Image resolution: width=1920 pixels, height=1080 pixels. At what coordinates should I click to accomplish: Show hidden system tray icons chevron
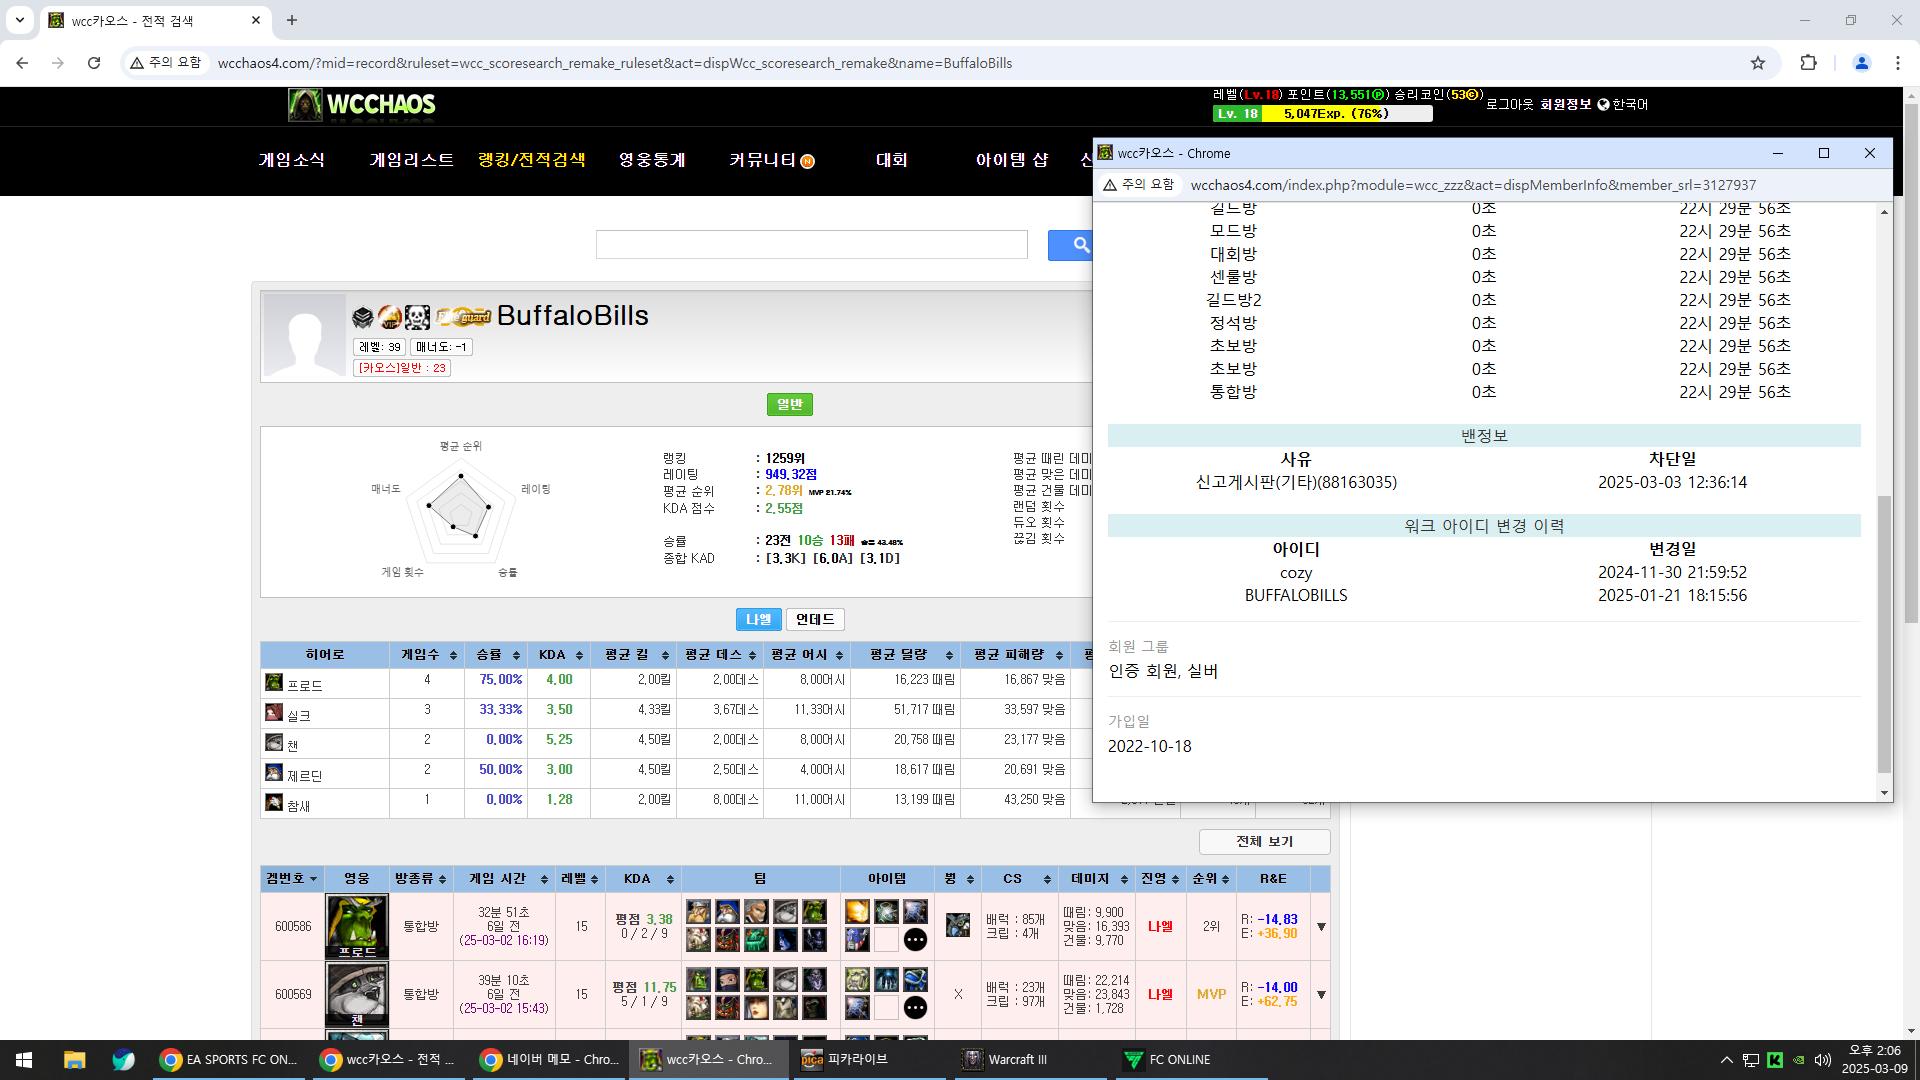(1726, 1060)
